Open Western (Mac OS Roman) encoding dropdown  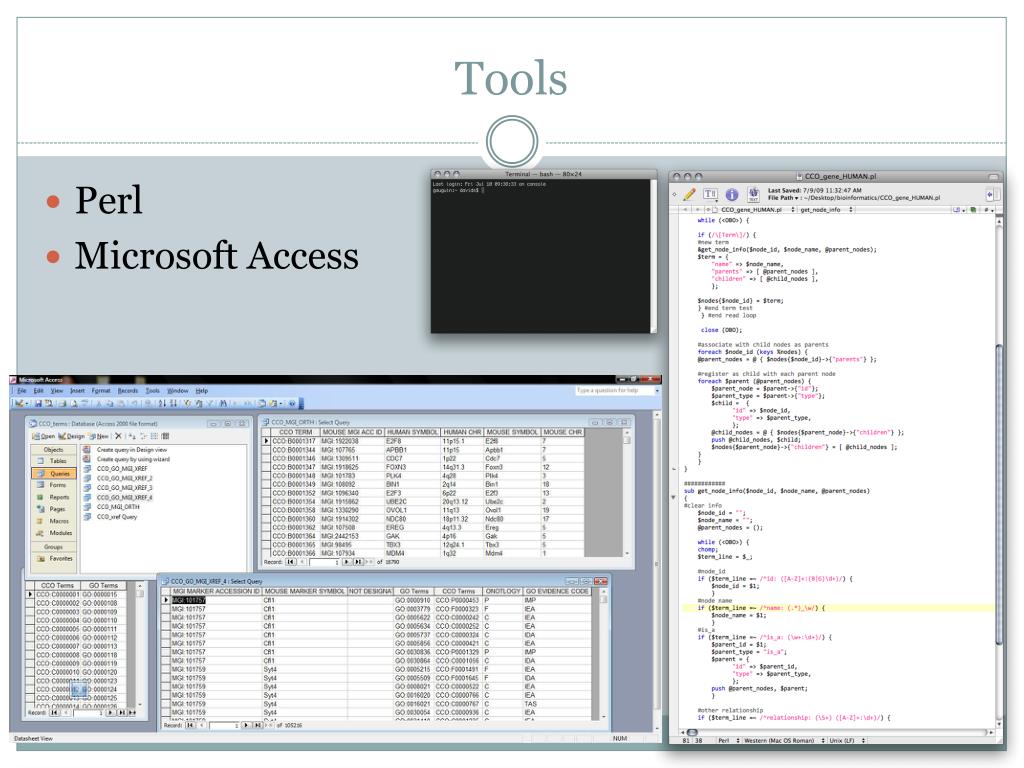pyautogui.click(x=784, y=741)
